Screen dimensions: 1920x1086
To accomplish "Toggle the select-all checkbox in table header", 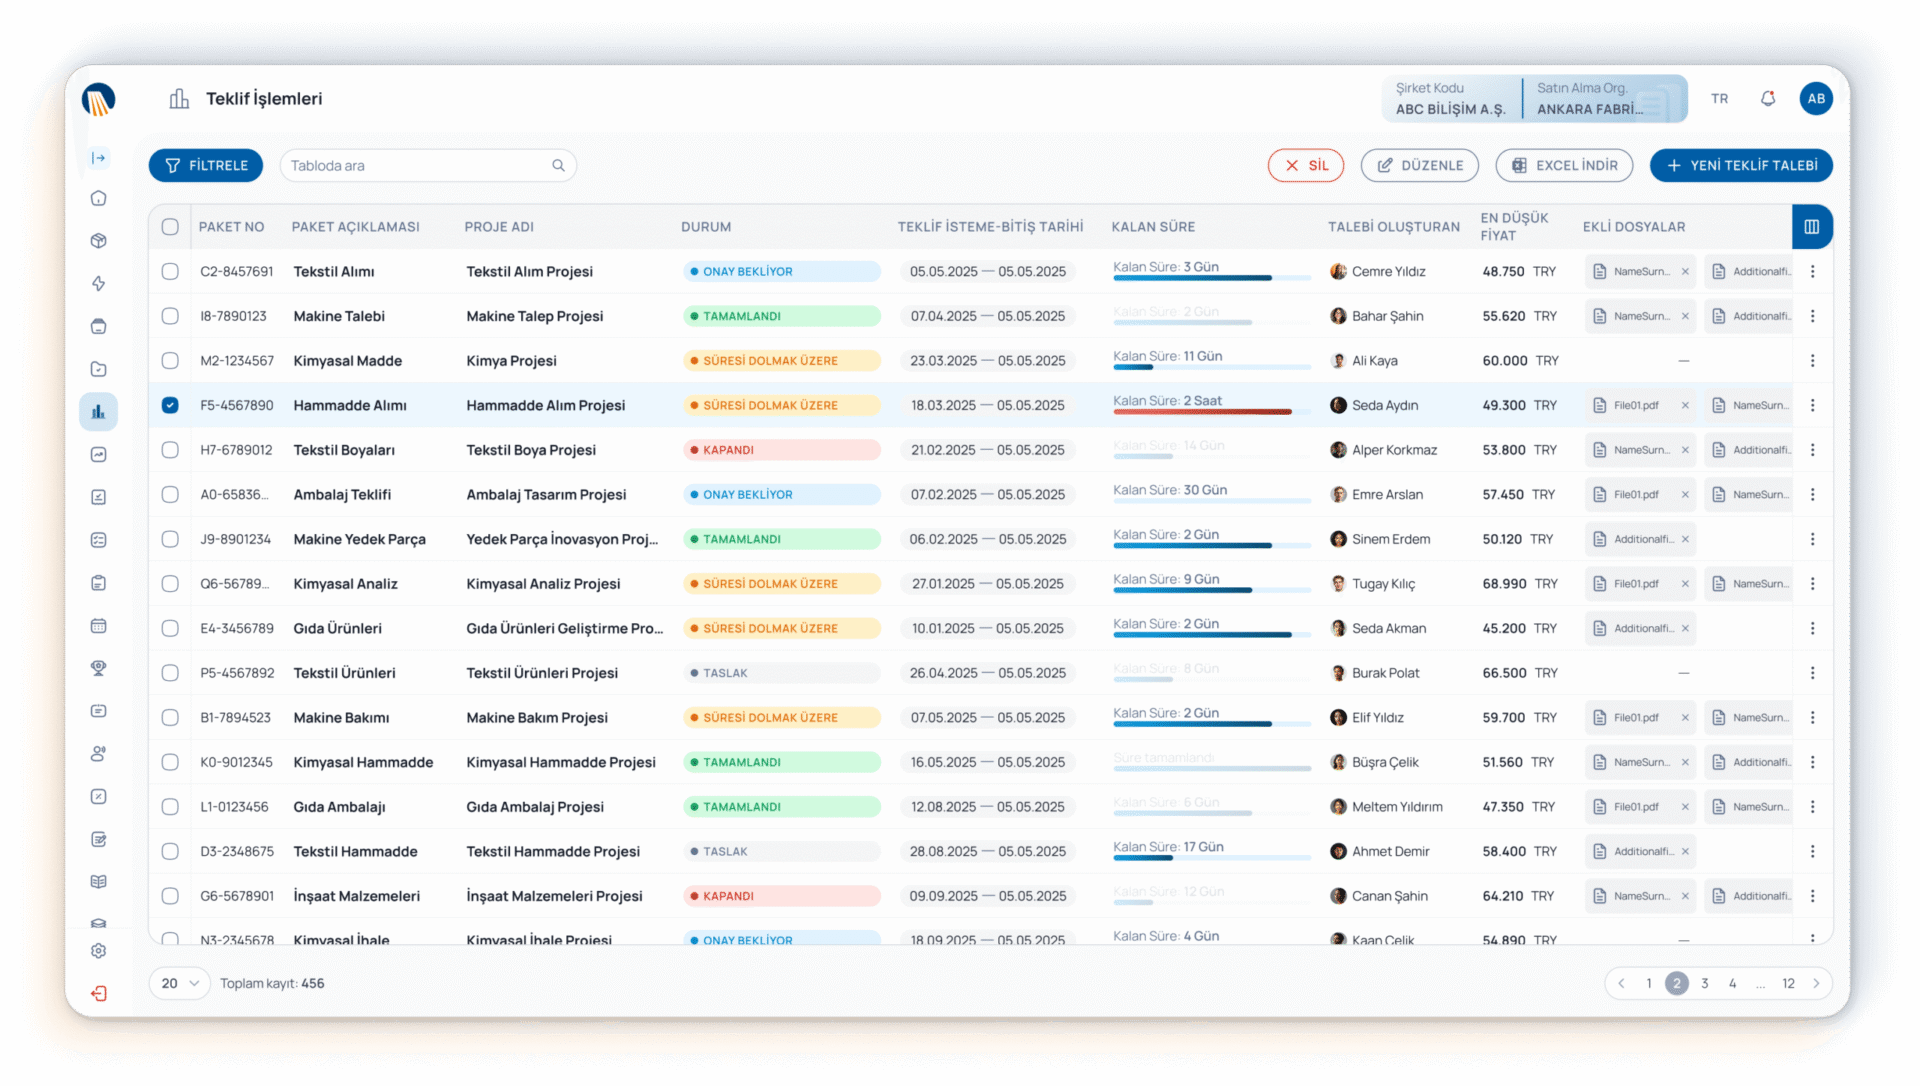I will [170, 227].
